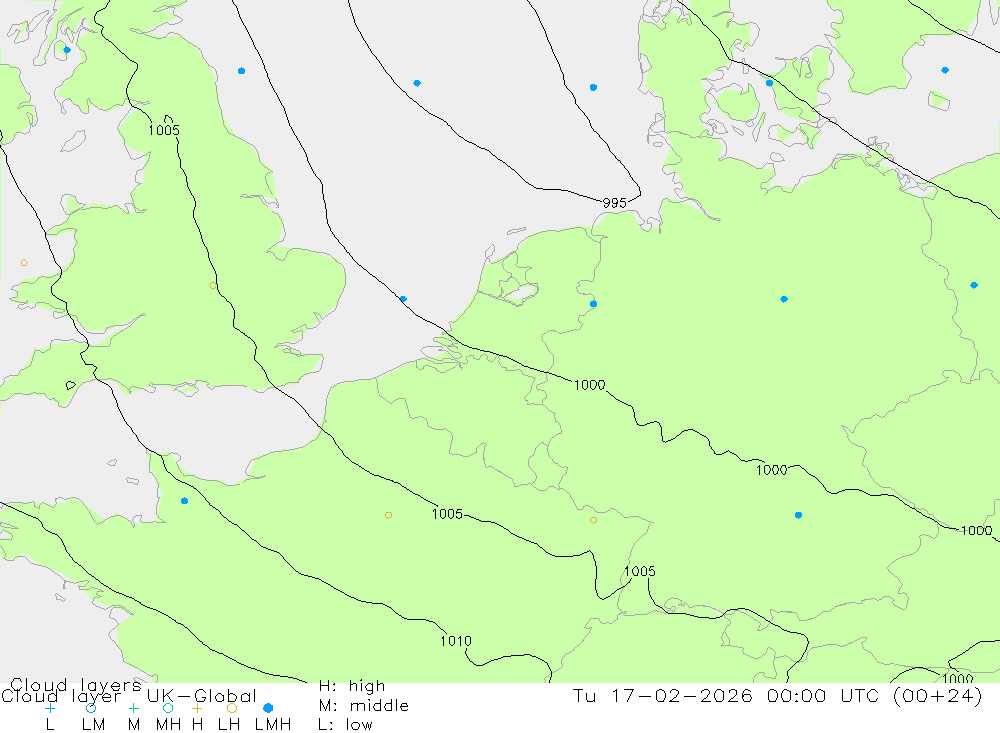The height and width of the screenshot is (733, 1000).
Task: Select the orange circle over northern France near Paris
Action: coord(388,515)
